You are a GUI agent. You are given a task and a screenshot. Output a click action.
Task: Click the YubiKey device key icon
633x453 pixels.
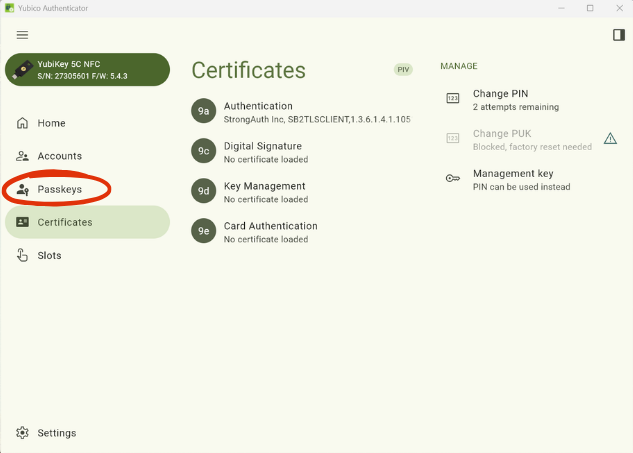coord(23,70)
